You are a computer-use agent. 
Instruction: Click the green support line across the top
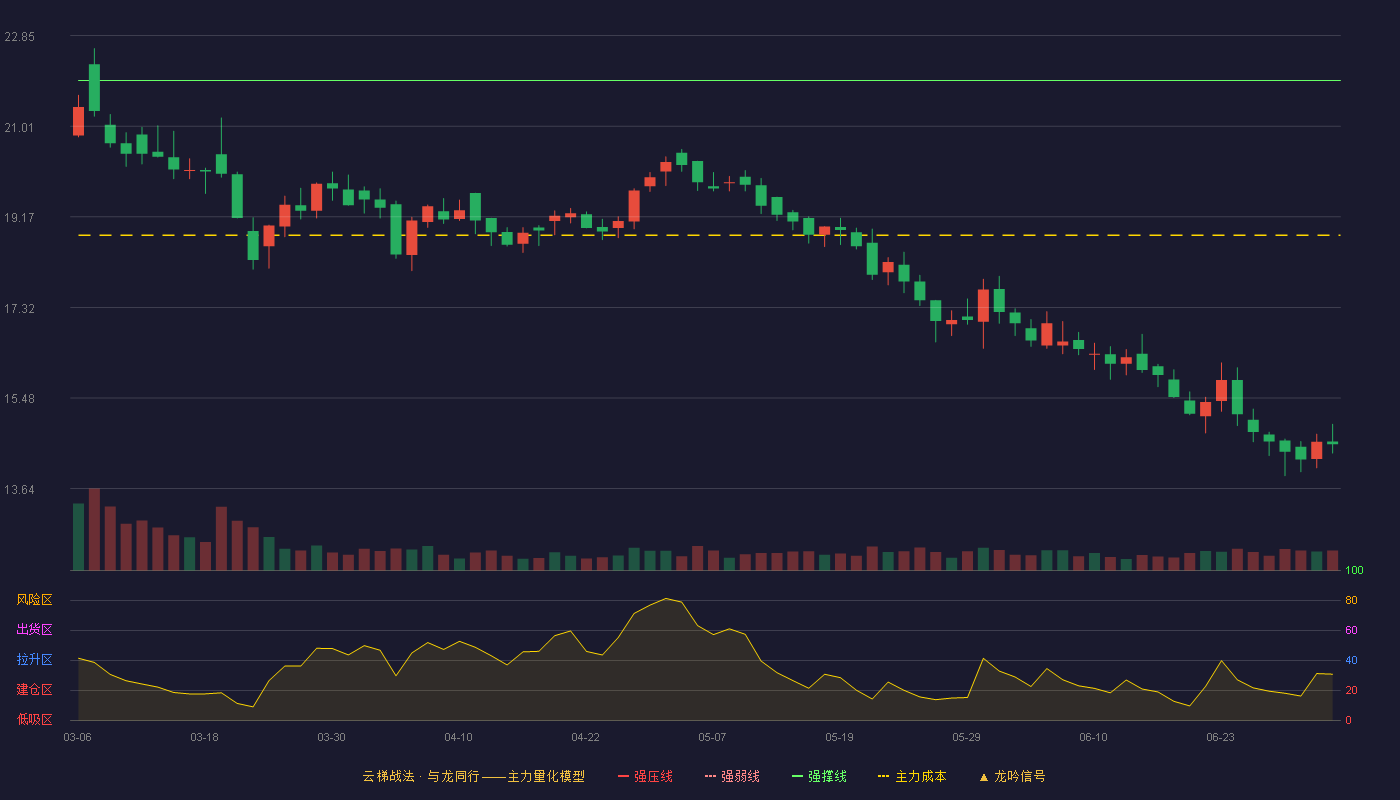click(709, 81)
